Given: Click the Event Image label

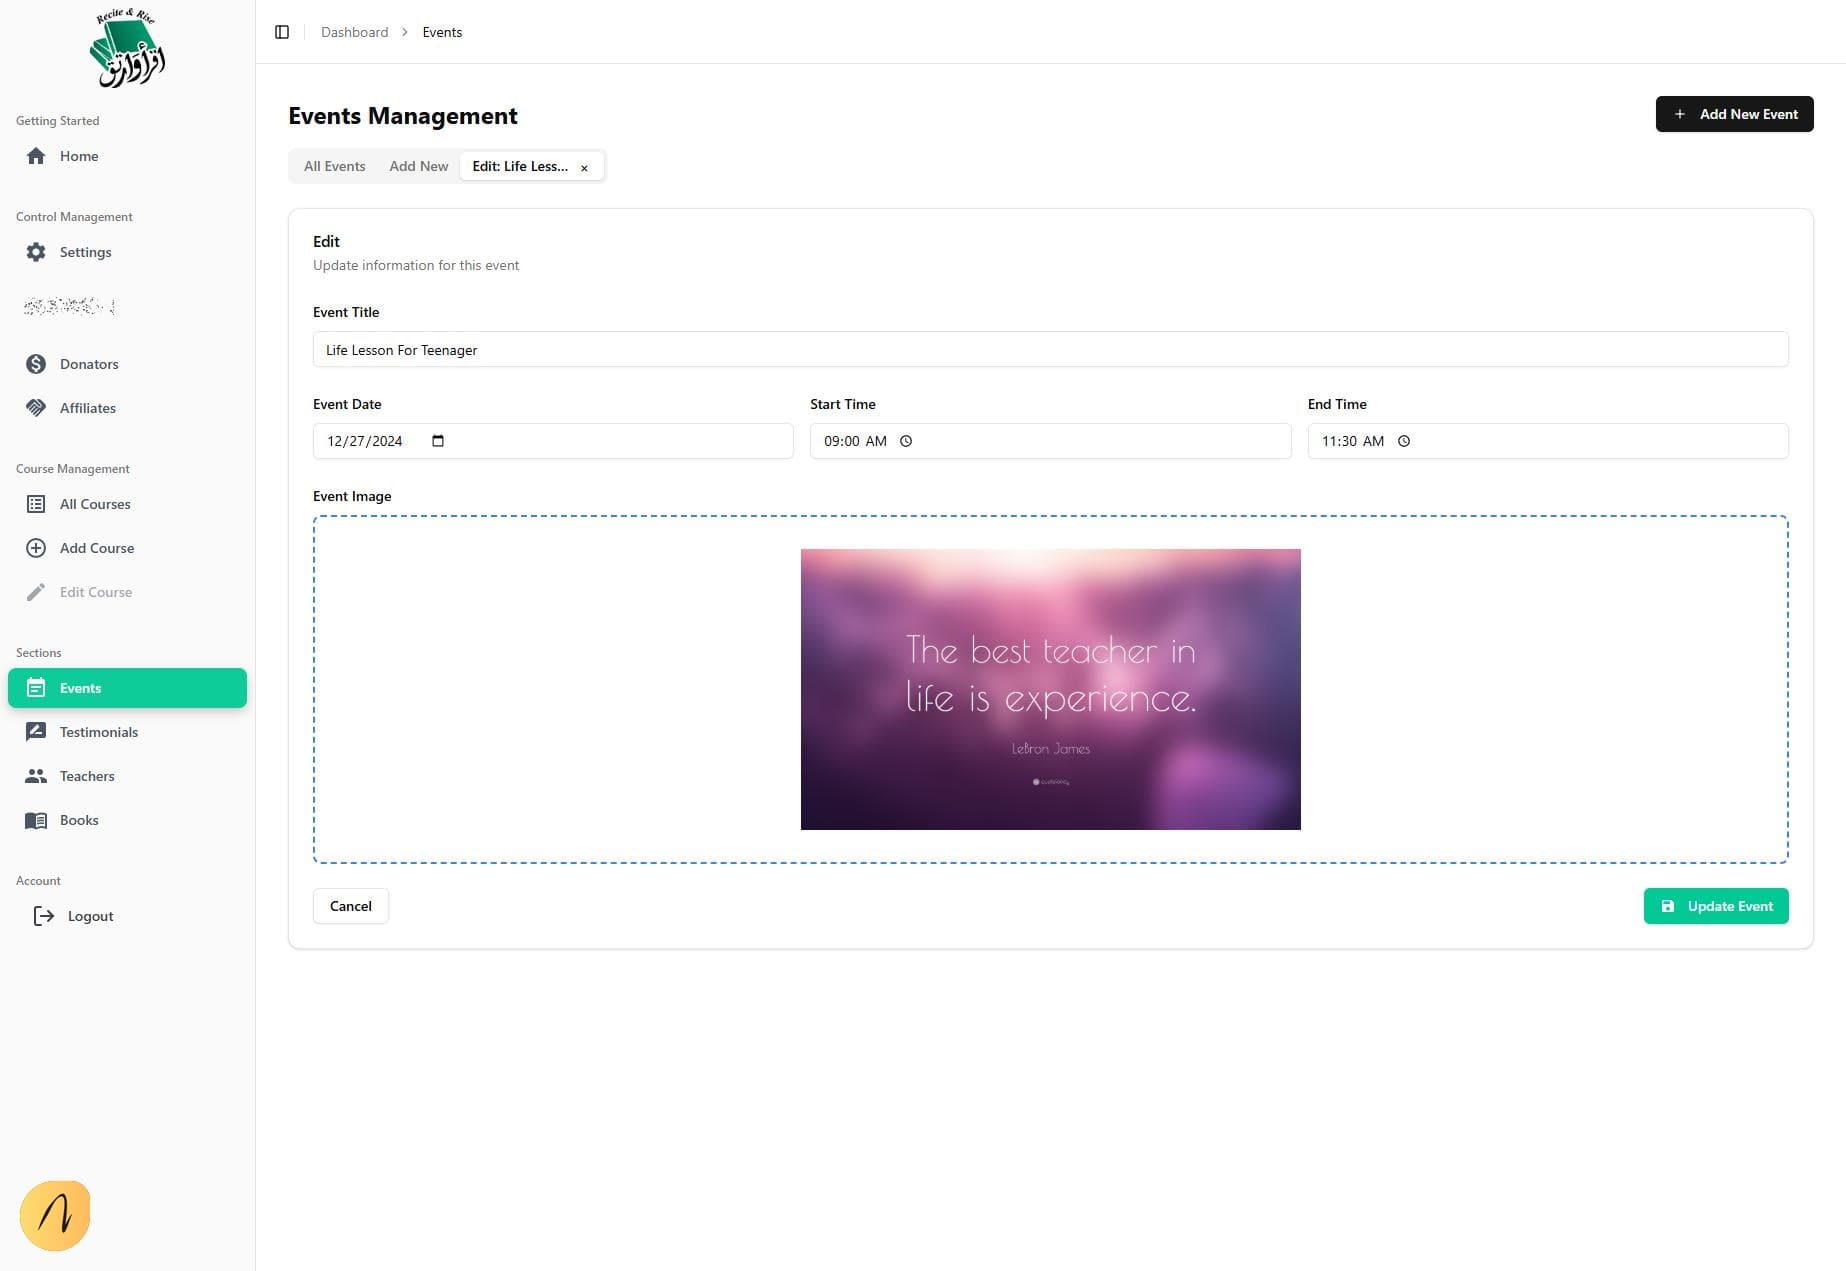Looking at the screenshot, I should coord(352,496).
